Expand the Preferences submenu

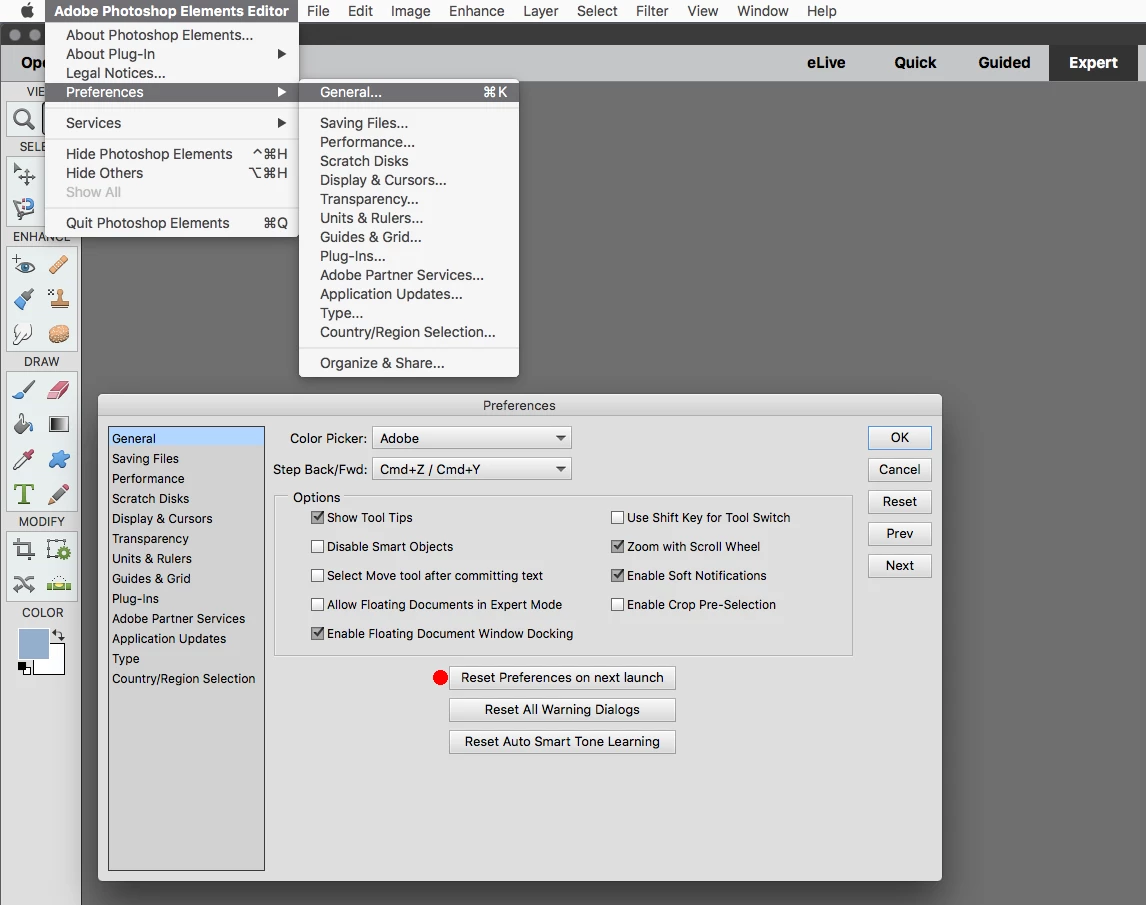[x=172, y=92]
